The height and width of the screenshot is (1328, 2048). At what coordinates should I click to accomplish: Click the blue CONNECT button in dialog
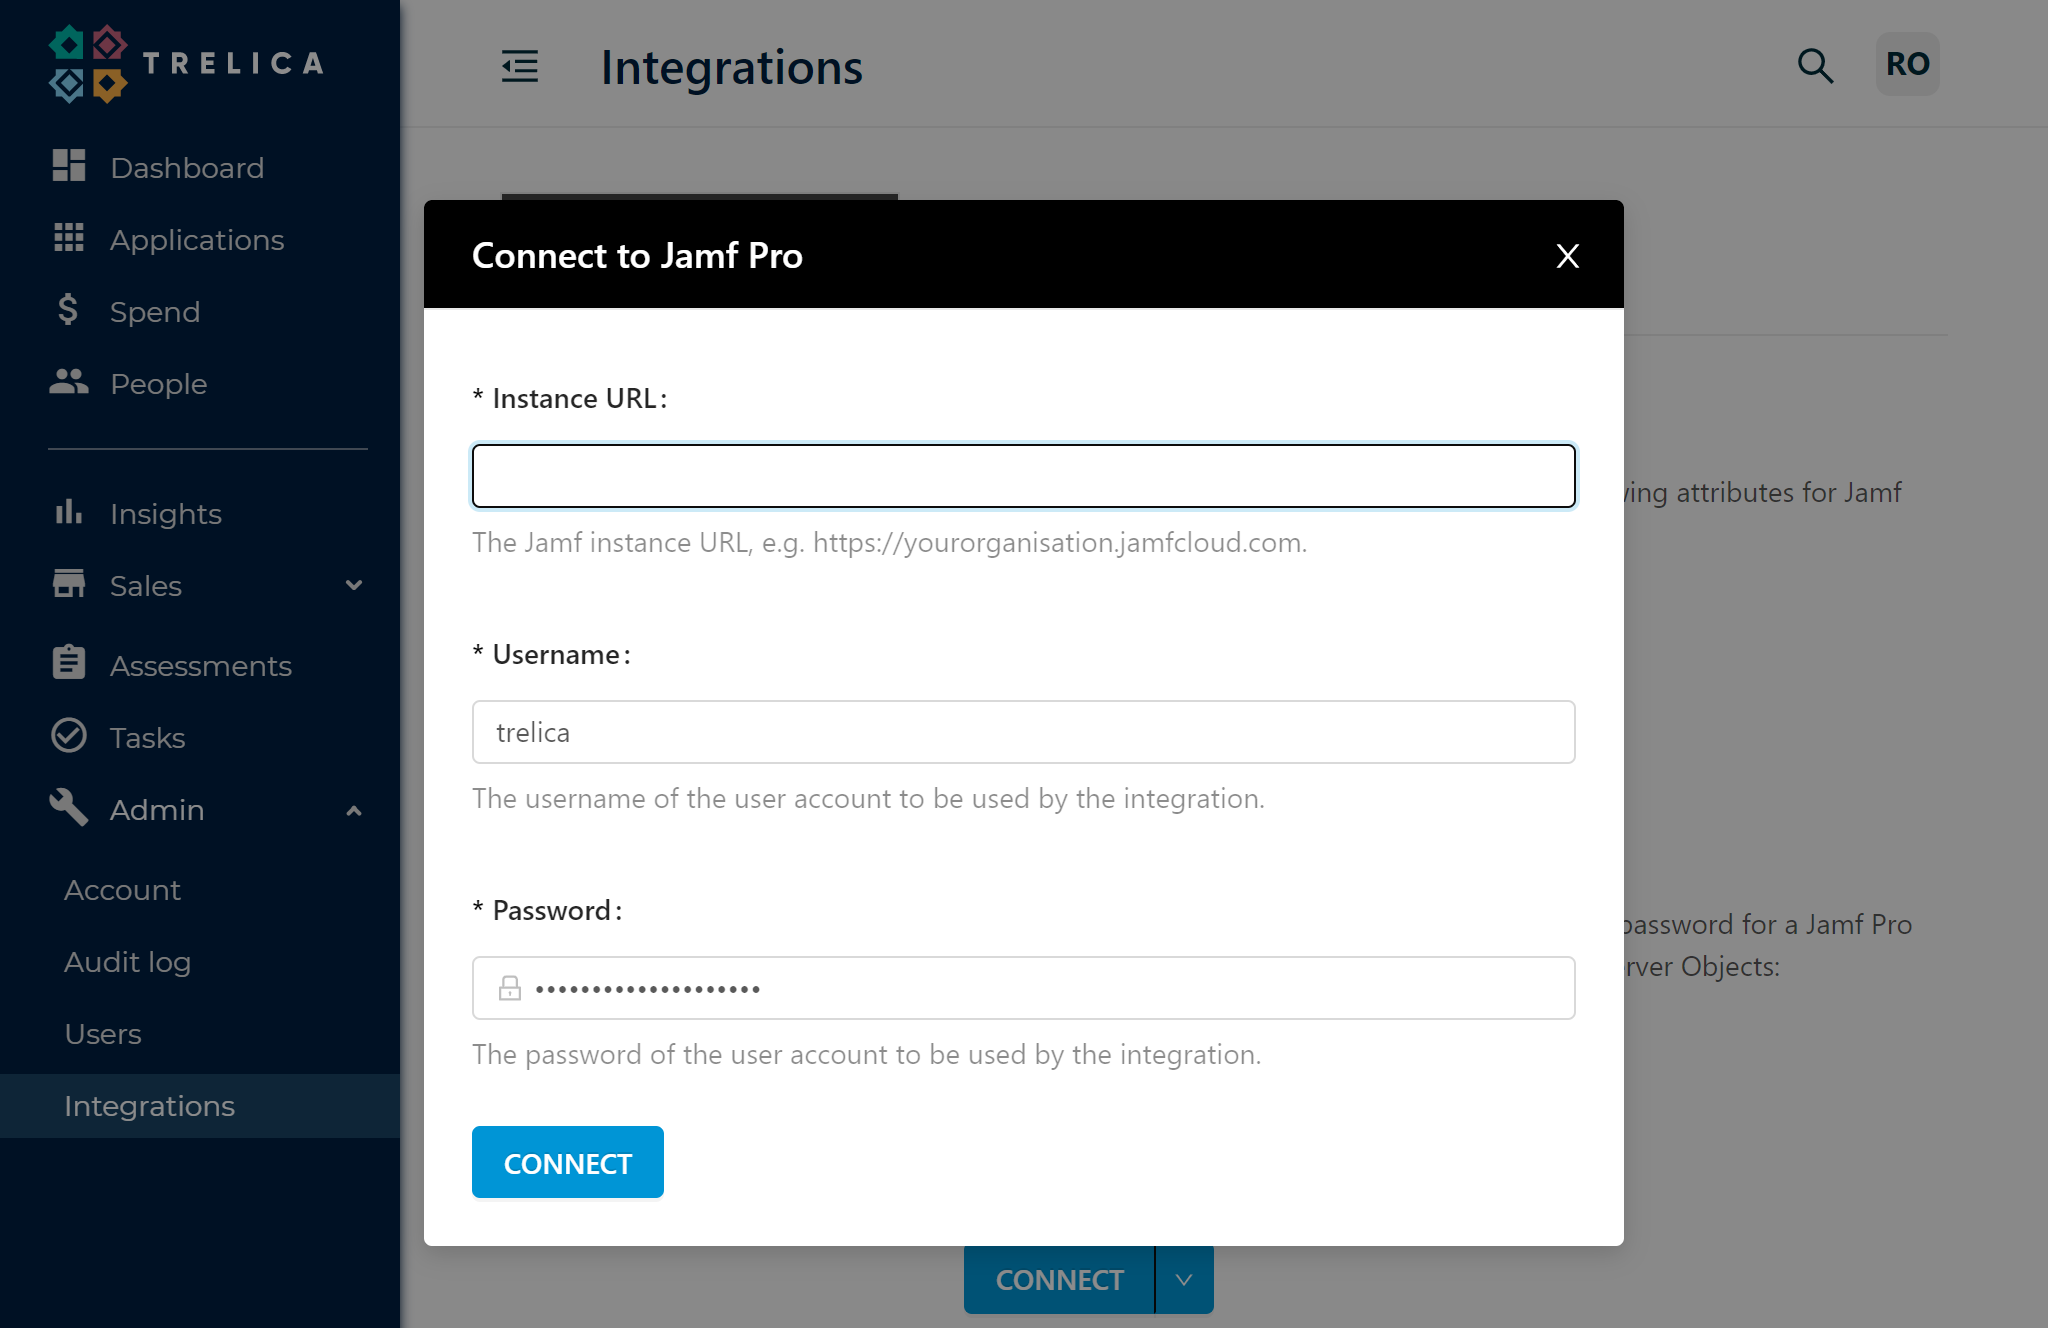(x=568, y=1162)
